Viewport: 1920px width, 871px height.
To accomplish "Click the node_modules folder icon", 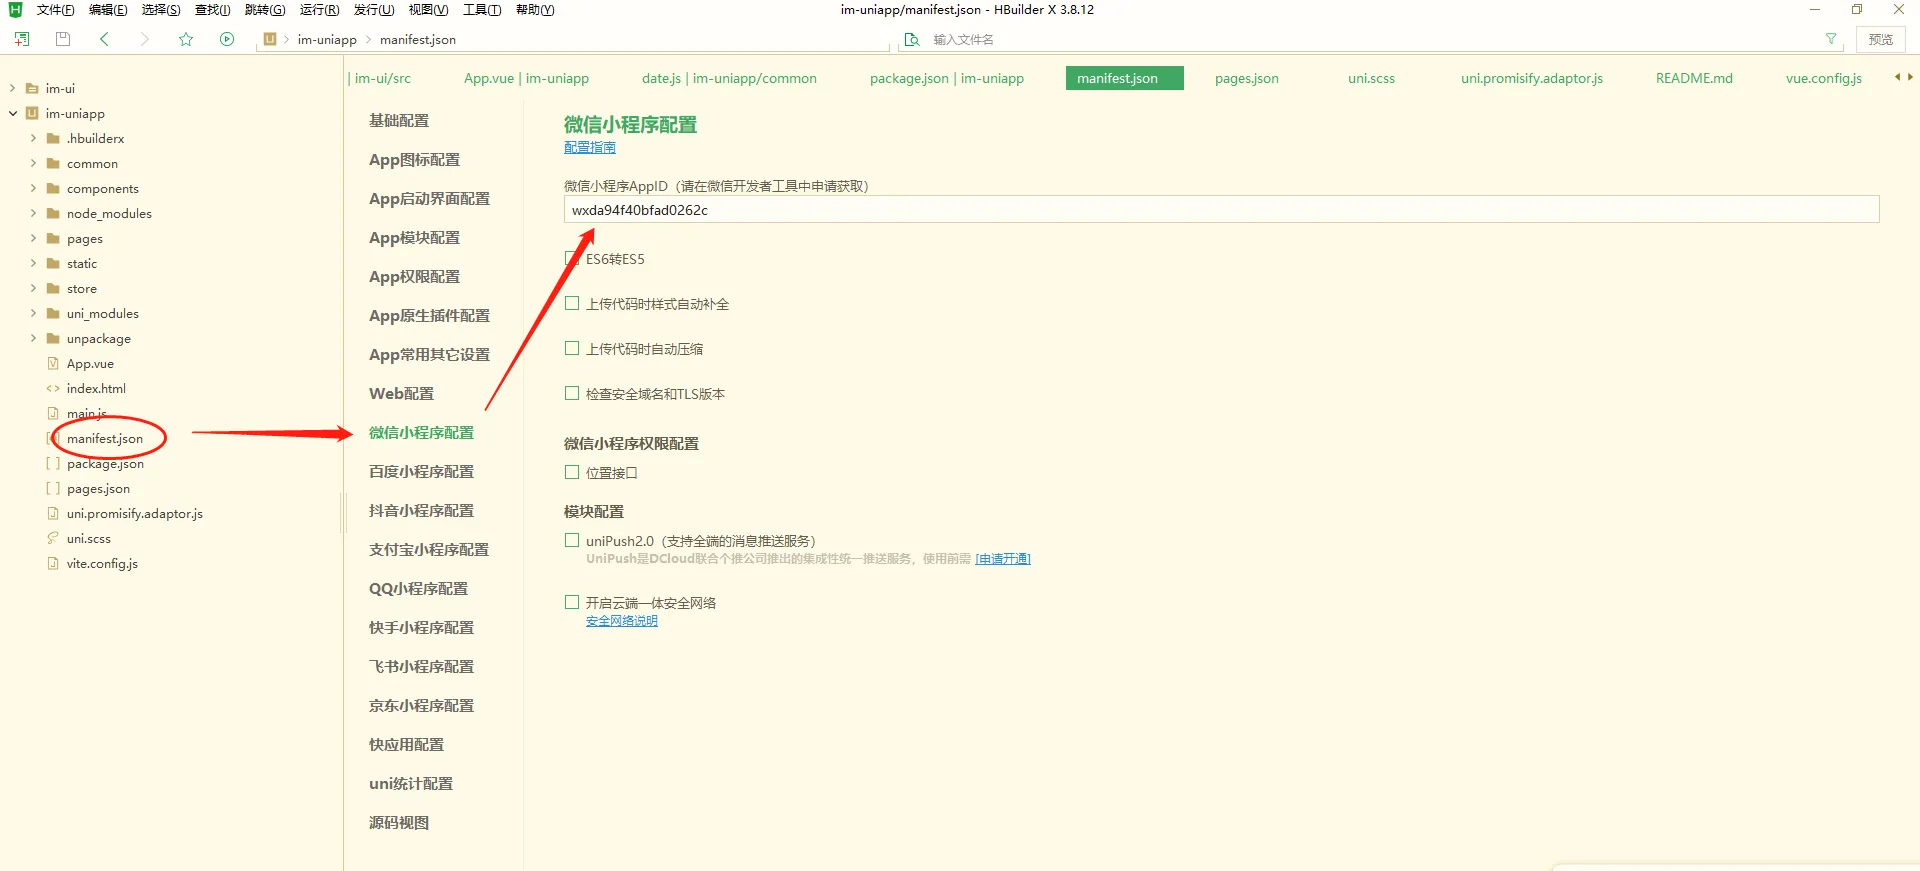I will point(53,213).
